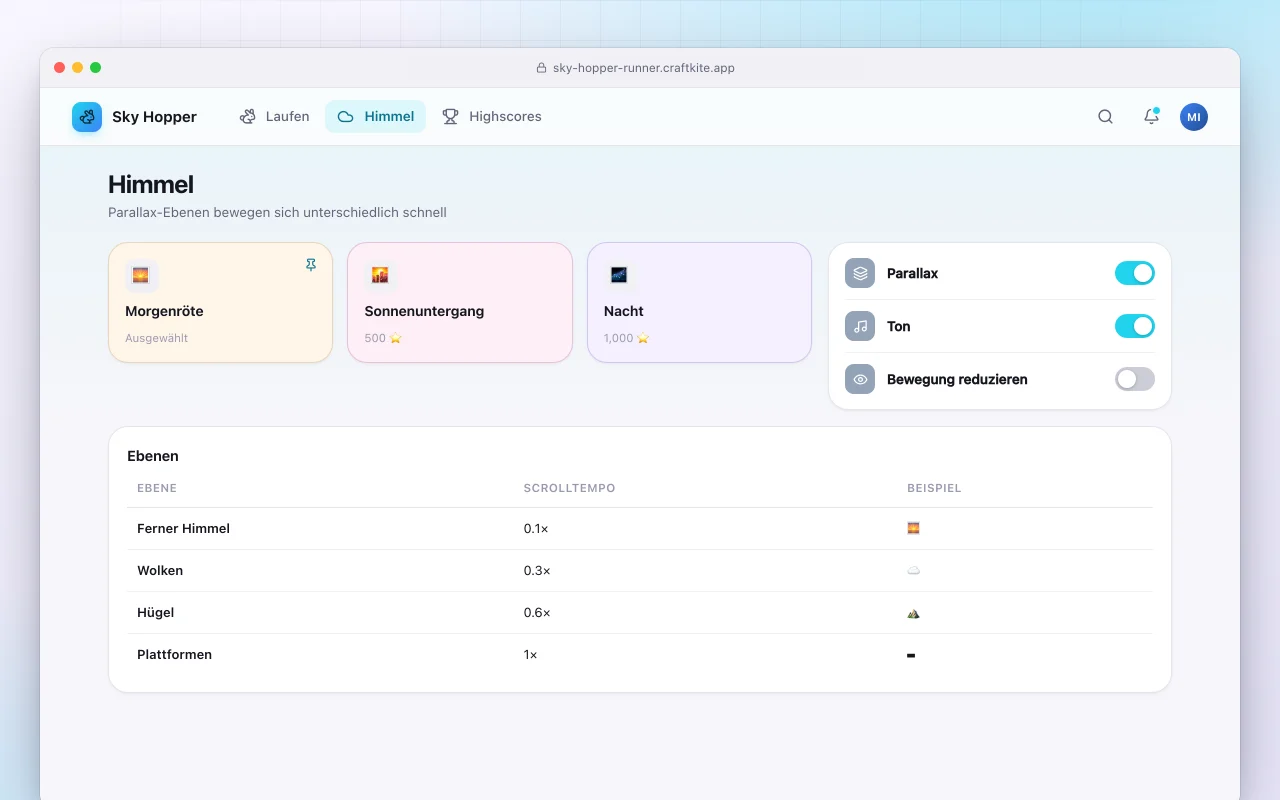Click the Ferner Himmel row label

click(x=183, y=528)
